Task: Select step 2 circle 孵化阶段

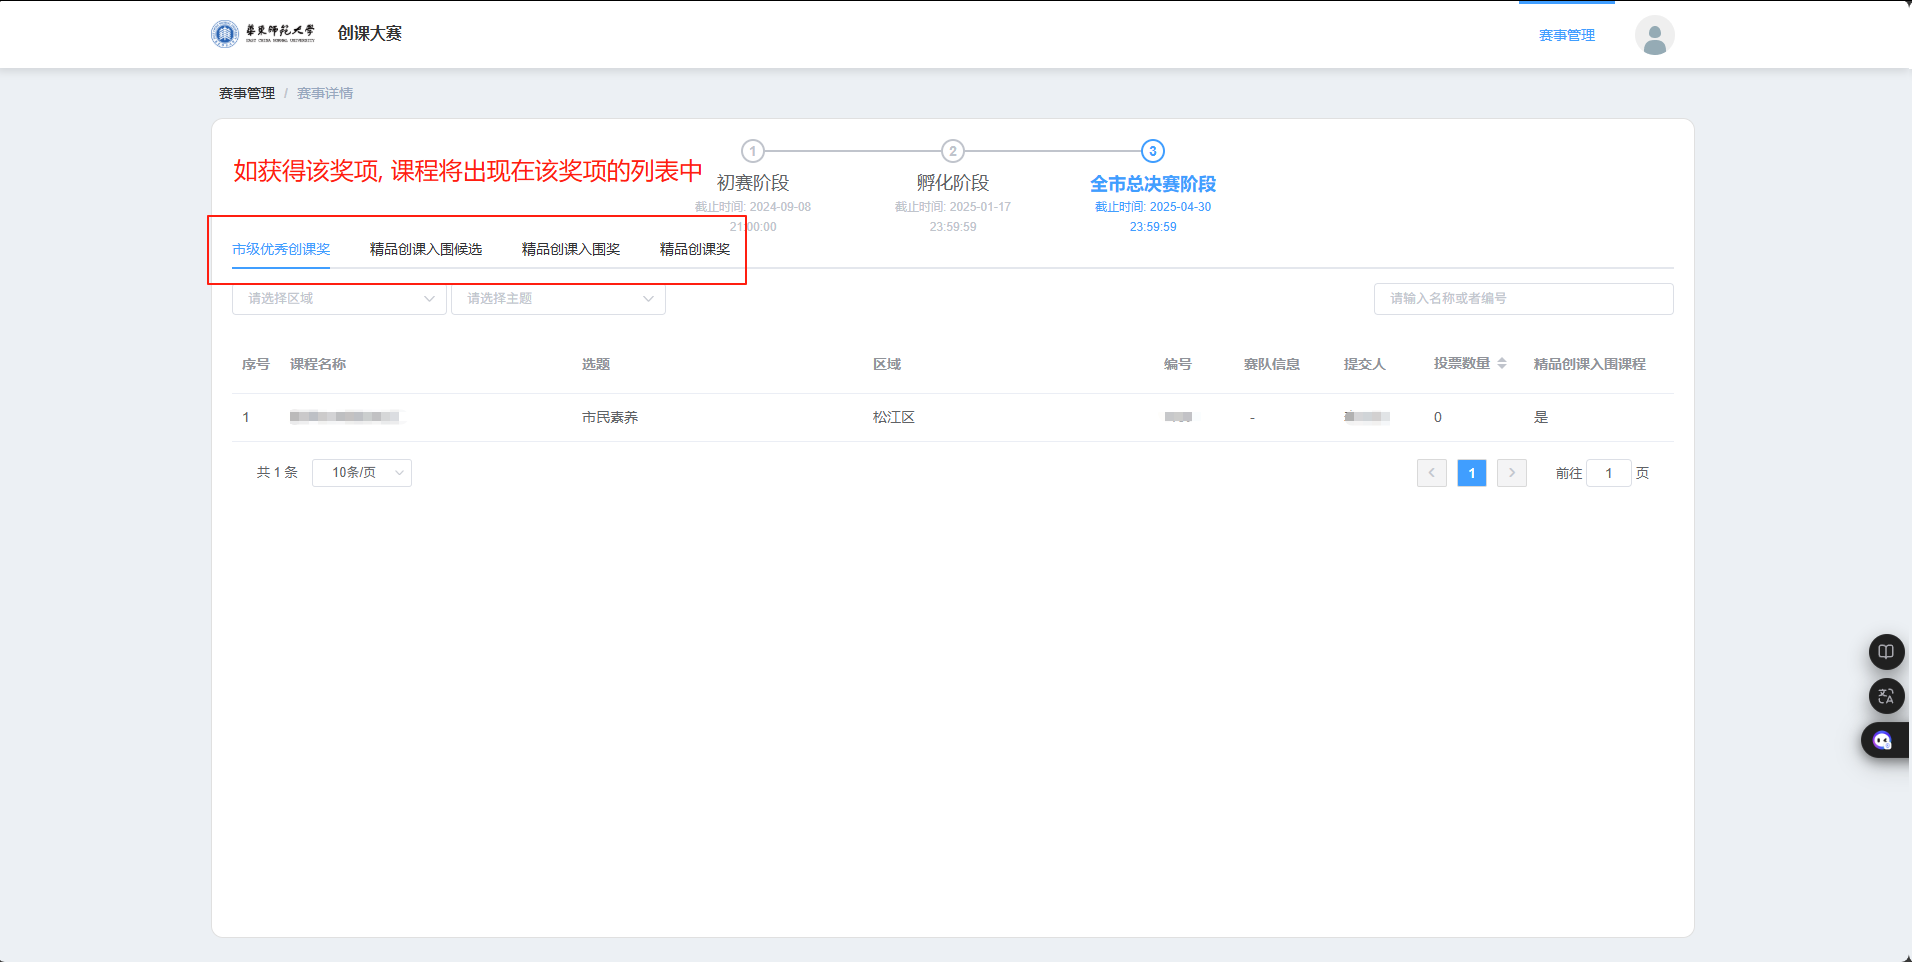Action: click(953, 151)
